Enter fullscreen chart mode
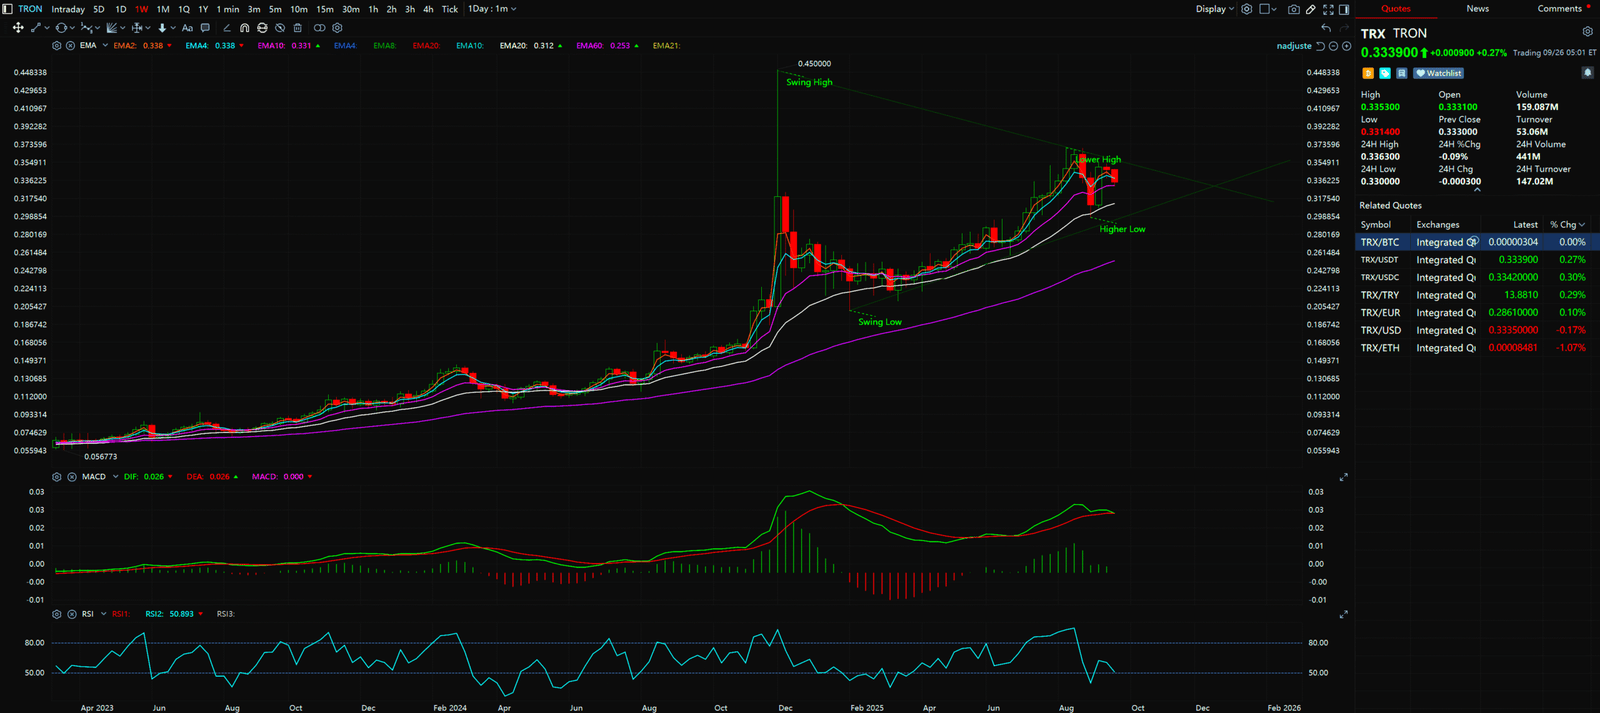 click(x=1328, y=9)
